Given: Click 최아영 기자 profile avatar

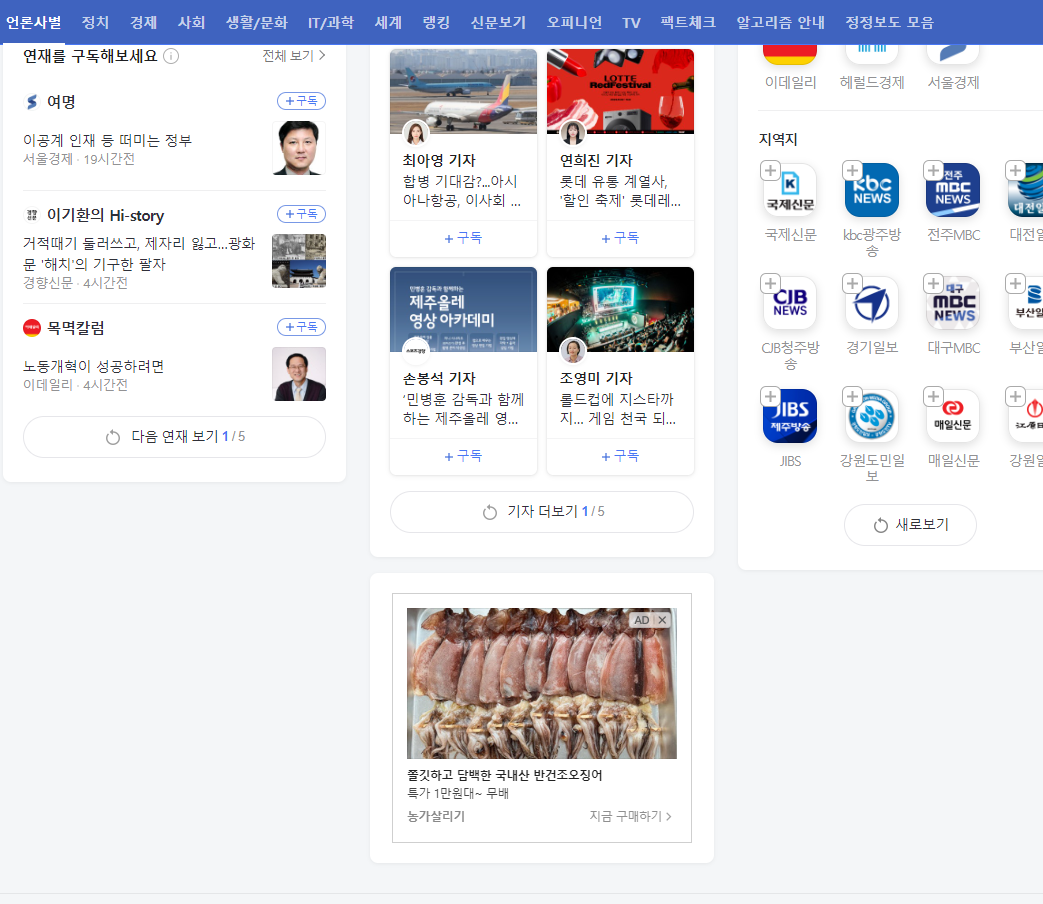Looking at the screenshot, I should [416, 133].
